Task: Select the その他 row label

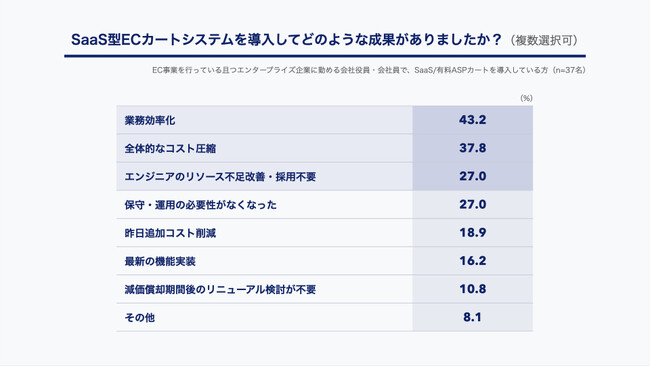Action: tap(140, 318)
